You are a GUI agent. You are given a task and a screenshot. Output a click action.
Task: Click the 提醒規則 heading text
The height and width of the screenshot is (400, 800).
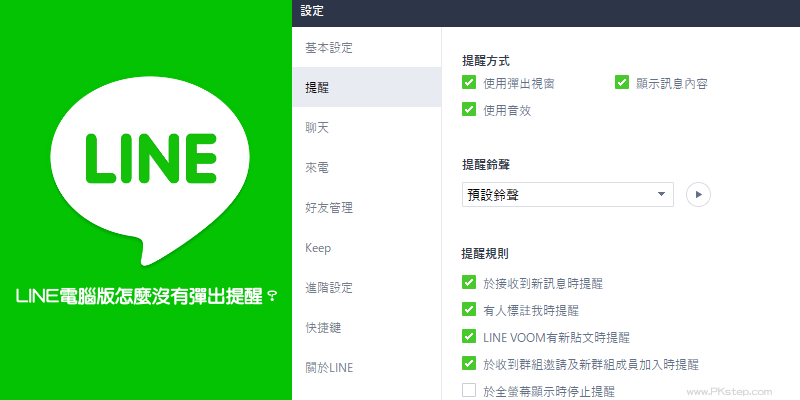point(485,253)
